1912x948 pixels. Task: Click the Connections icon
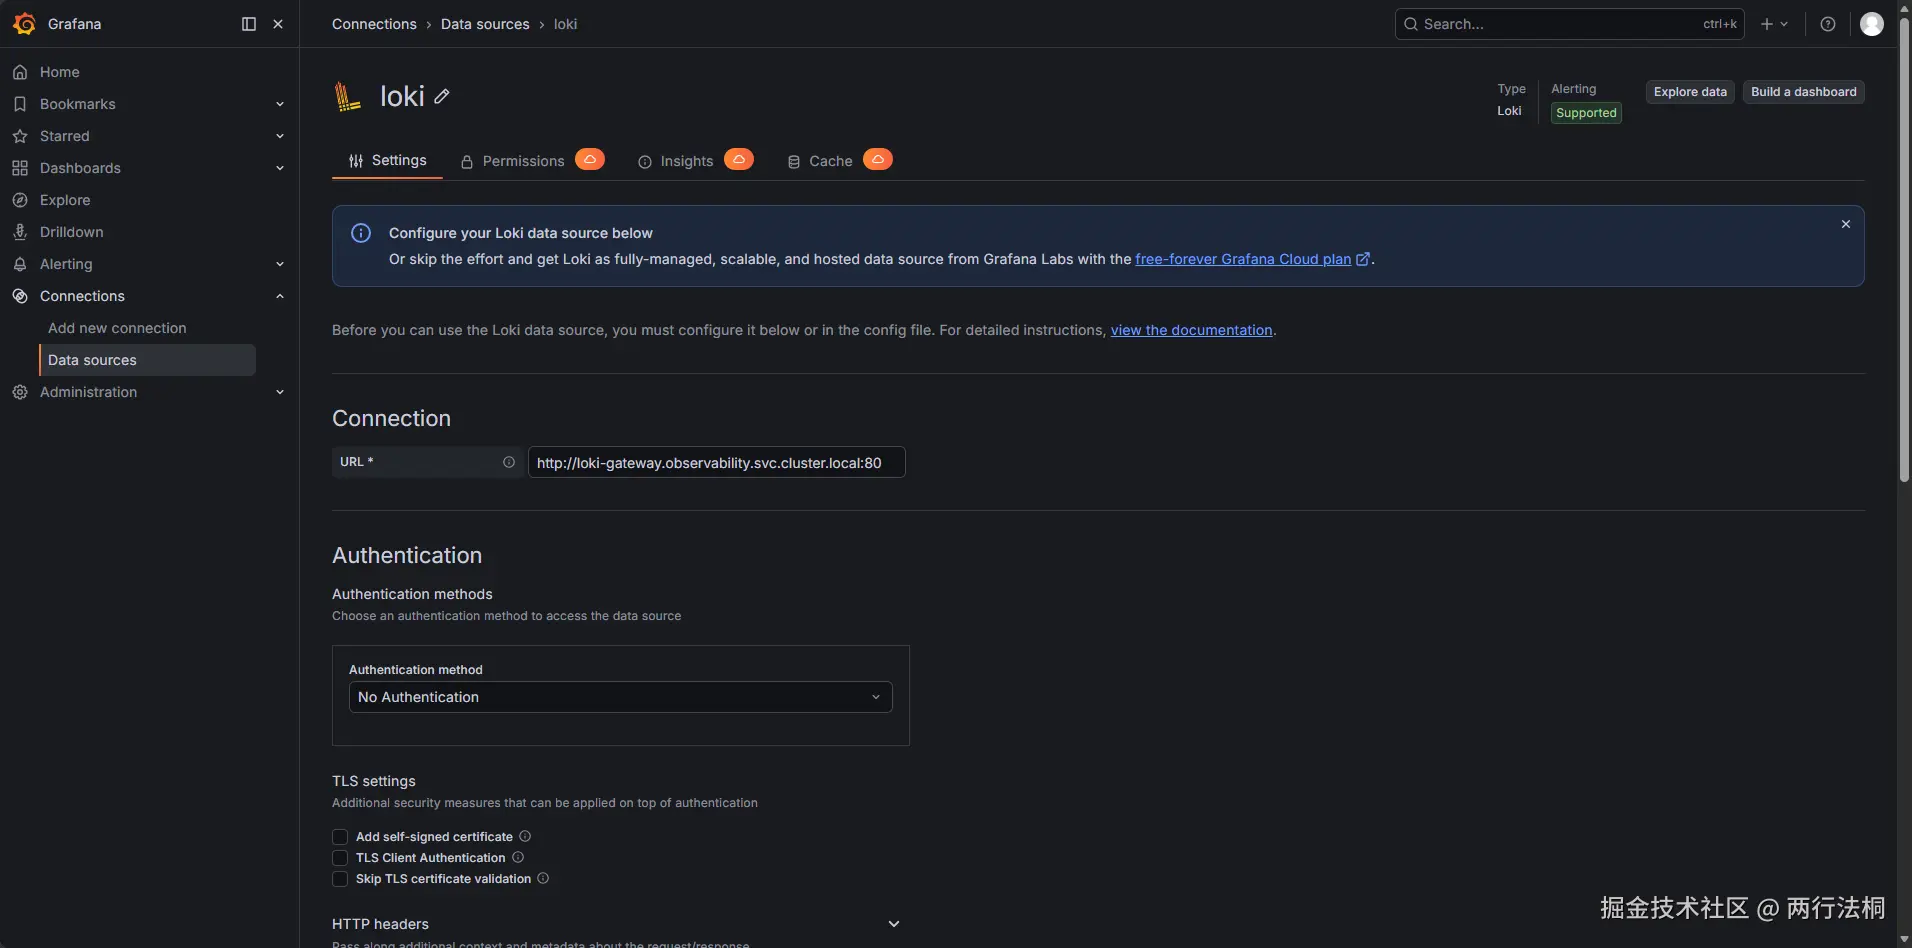point(20,296)
